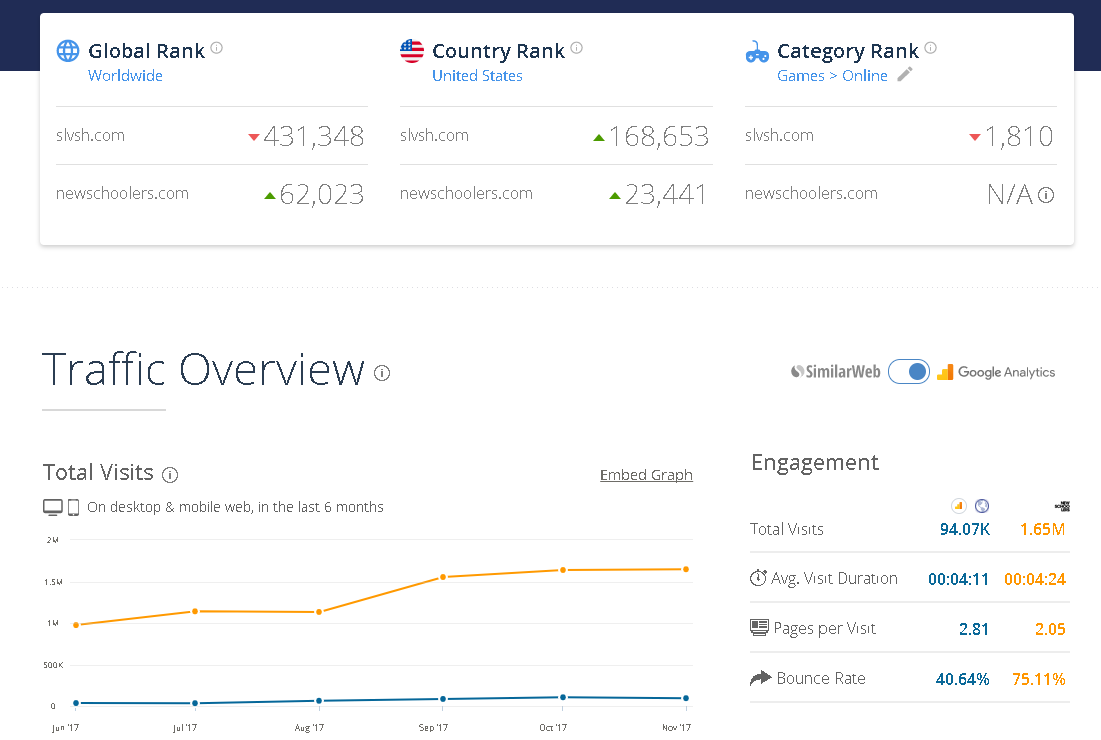Viewport: 1101px width, 740px height.
Task: Click the Sep '17 axis label
Action: coord(433,727)
